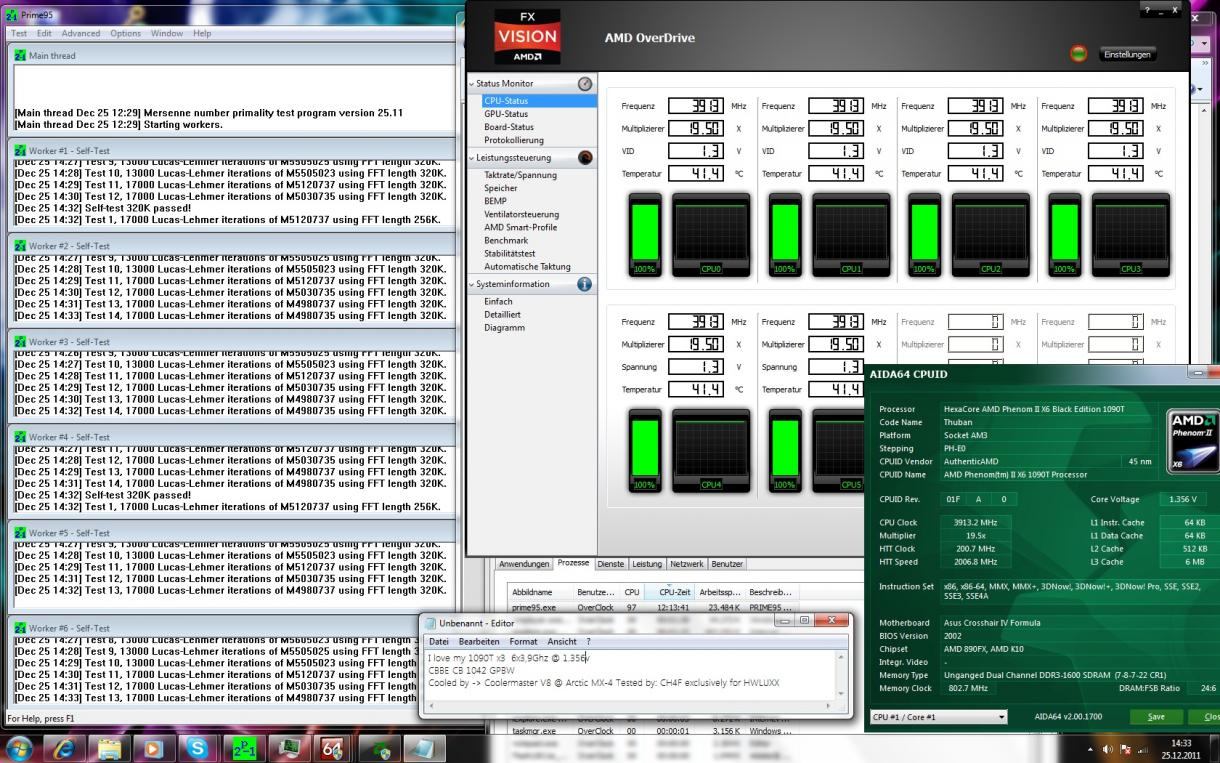
Task: Open Diagramm in OverDrive sidebar
Action: [x=504, y=327]
